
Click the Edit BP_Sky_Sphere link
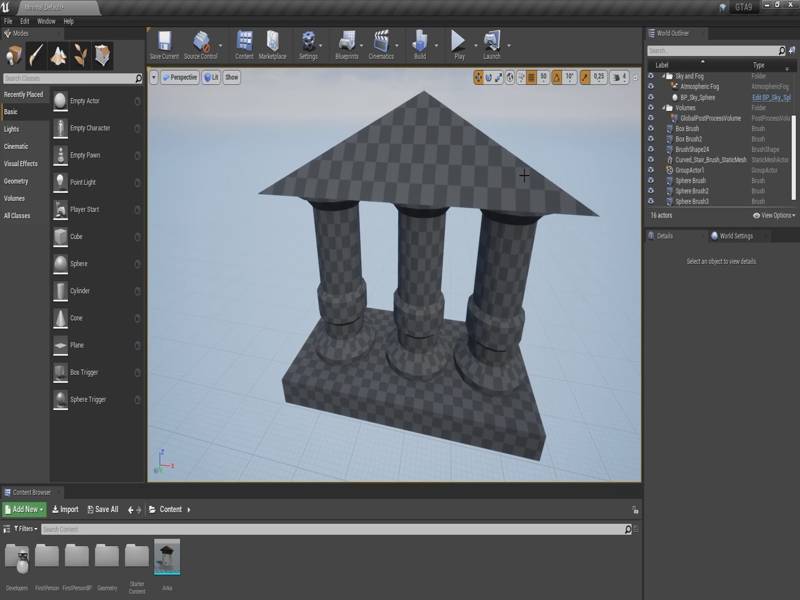point(771,97)
